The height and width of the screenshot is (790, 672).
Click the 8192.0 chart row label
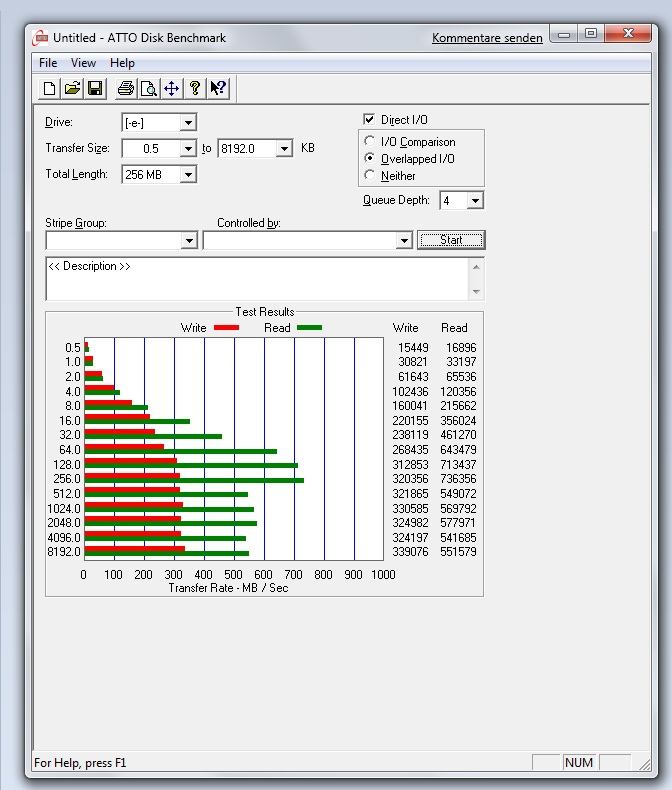[64, 552]
